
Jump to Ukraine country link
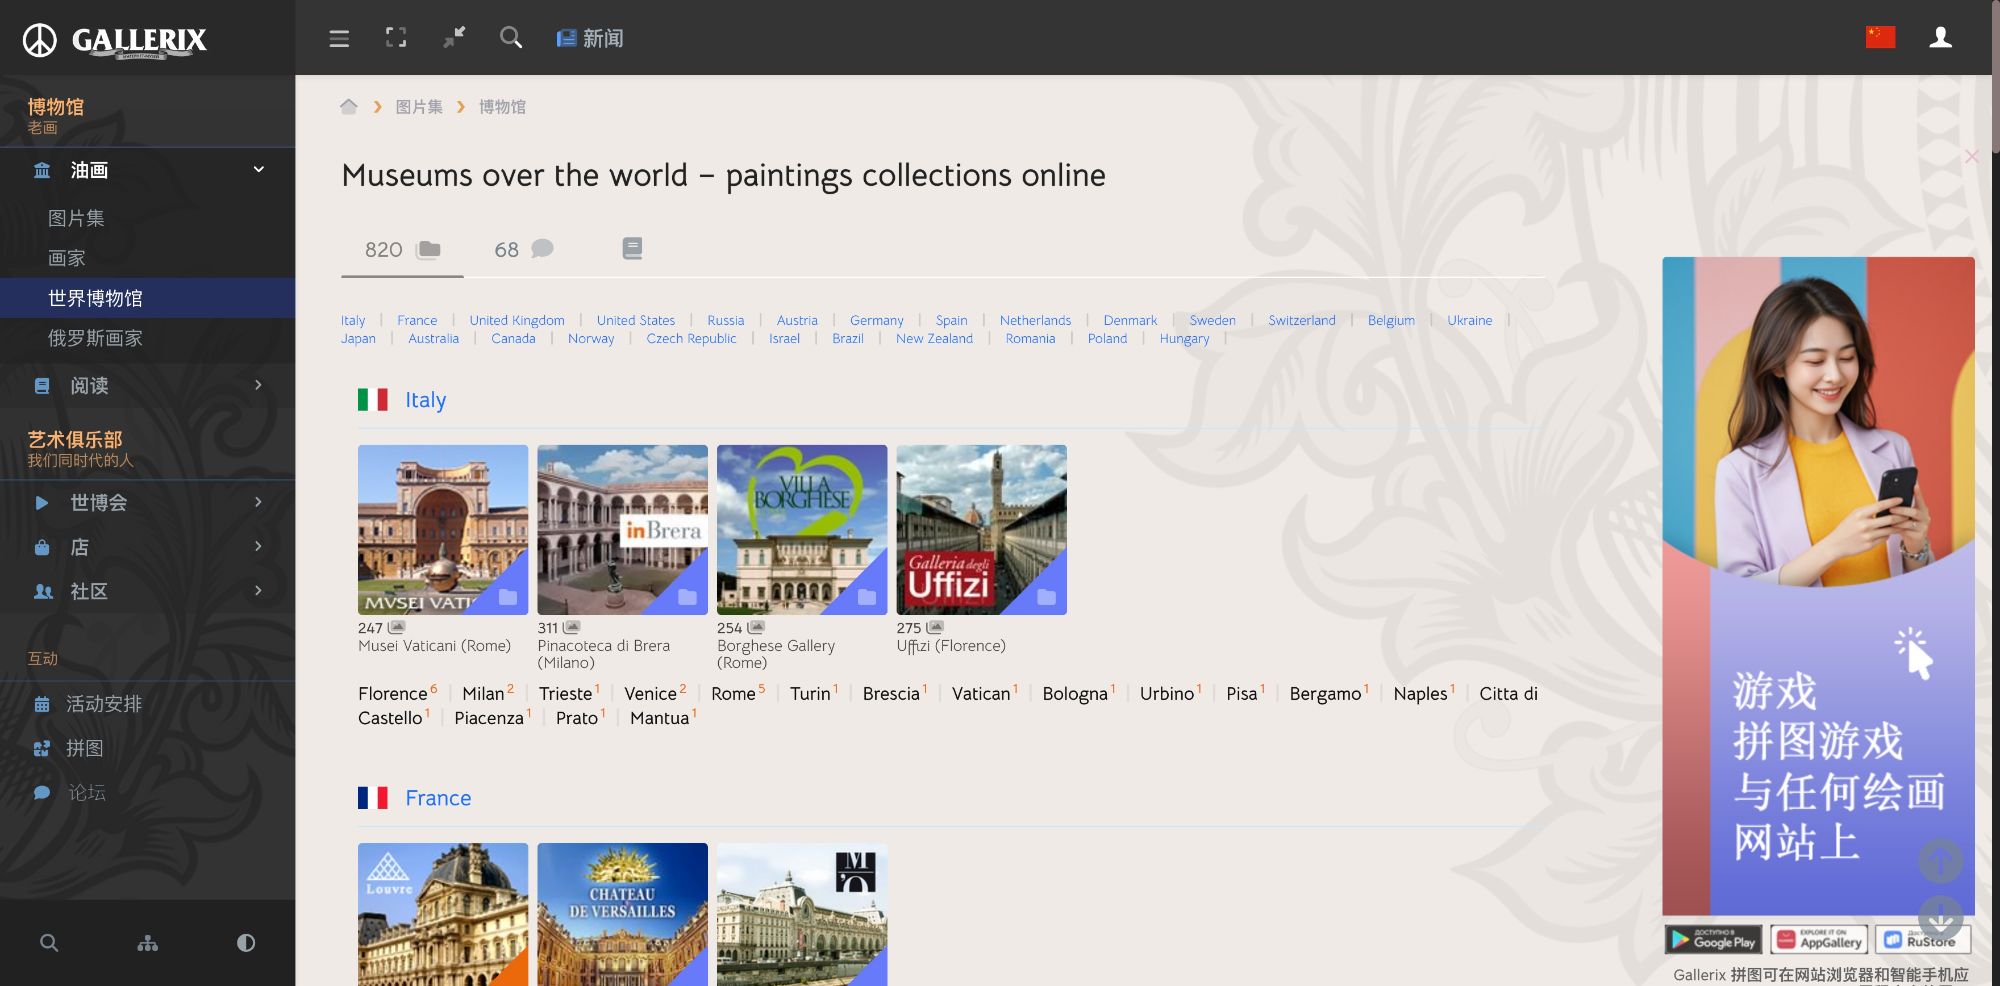pos(1469,320)
